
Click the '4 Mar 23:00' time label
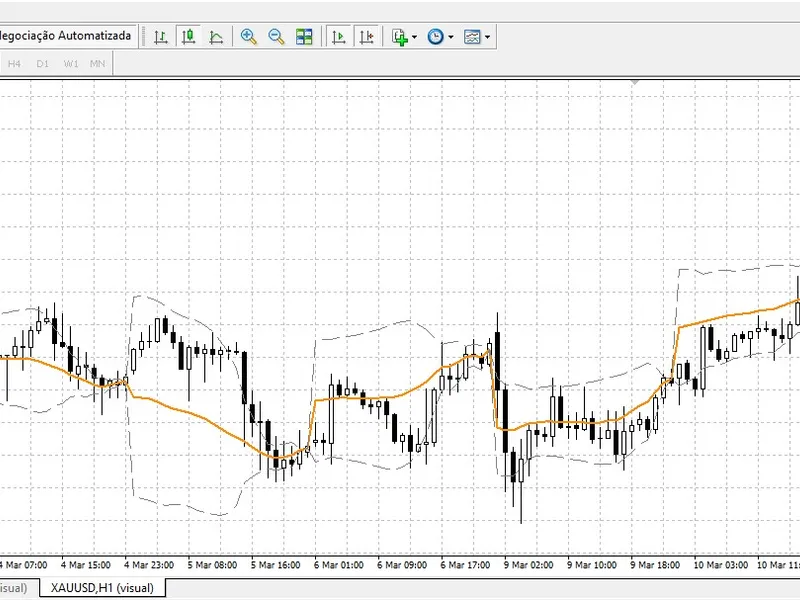149,565
